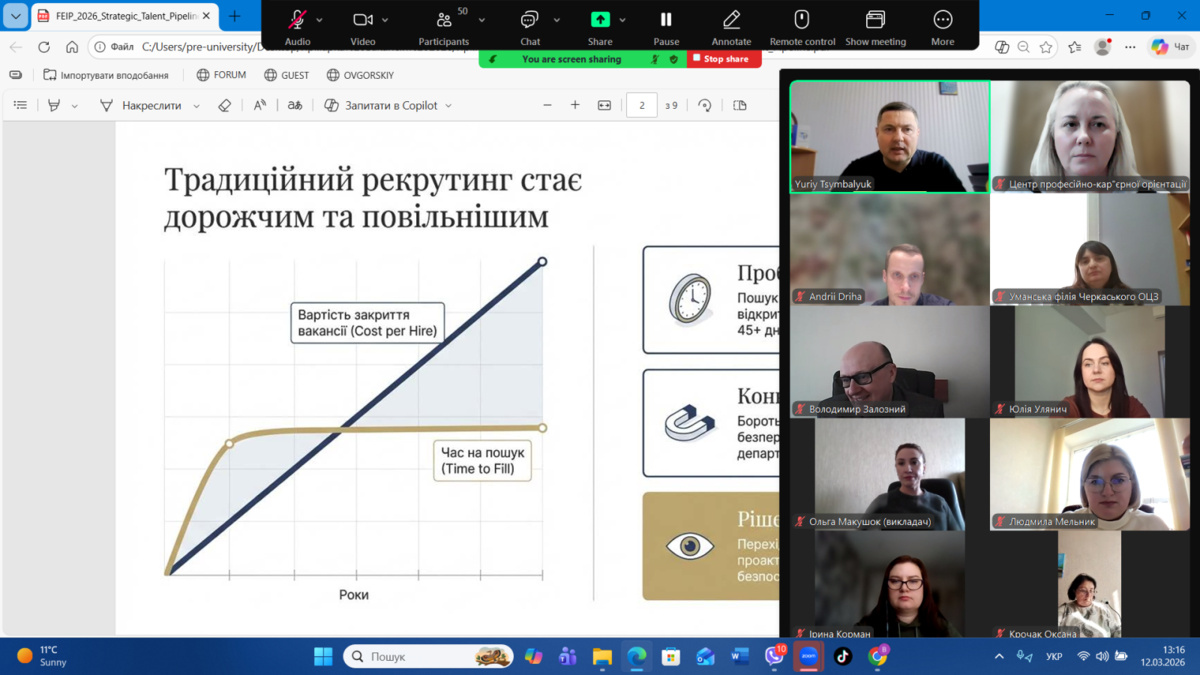The width and height of the screenshot is (1200, 675).
Task: Click the red Stop share button
Action: (x=723, y=59)
